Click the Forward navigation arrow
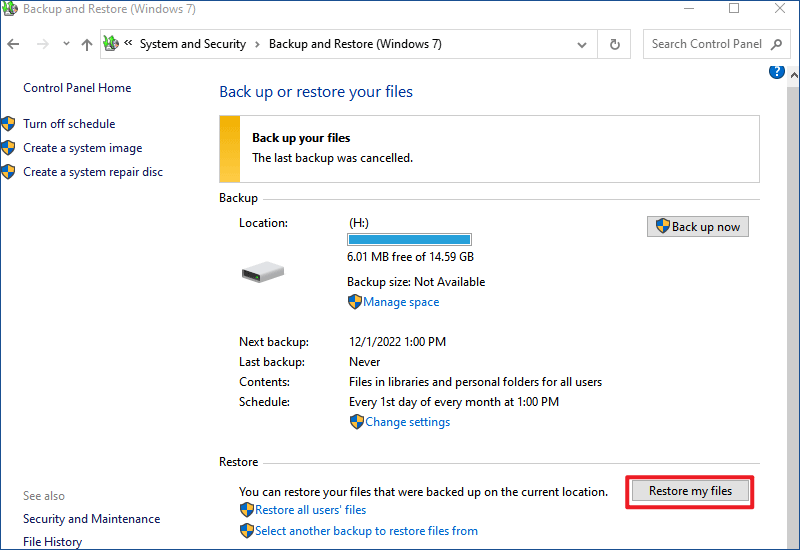 [x=43, y=44]
